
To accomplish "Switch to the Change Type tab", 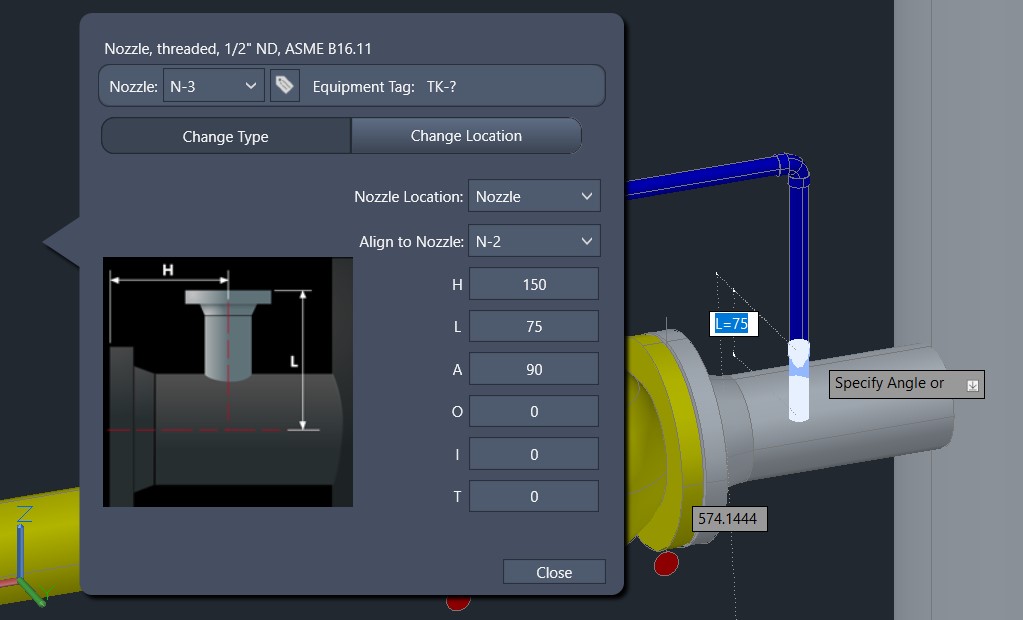I will (226, 136).
